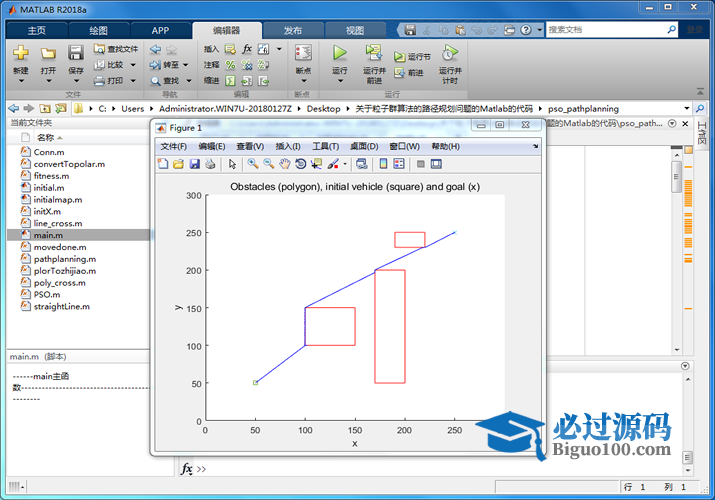Click the Save (保存) floppy disk icon

pyautogui.click(x=76, y=53)
